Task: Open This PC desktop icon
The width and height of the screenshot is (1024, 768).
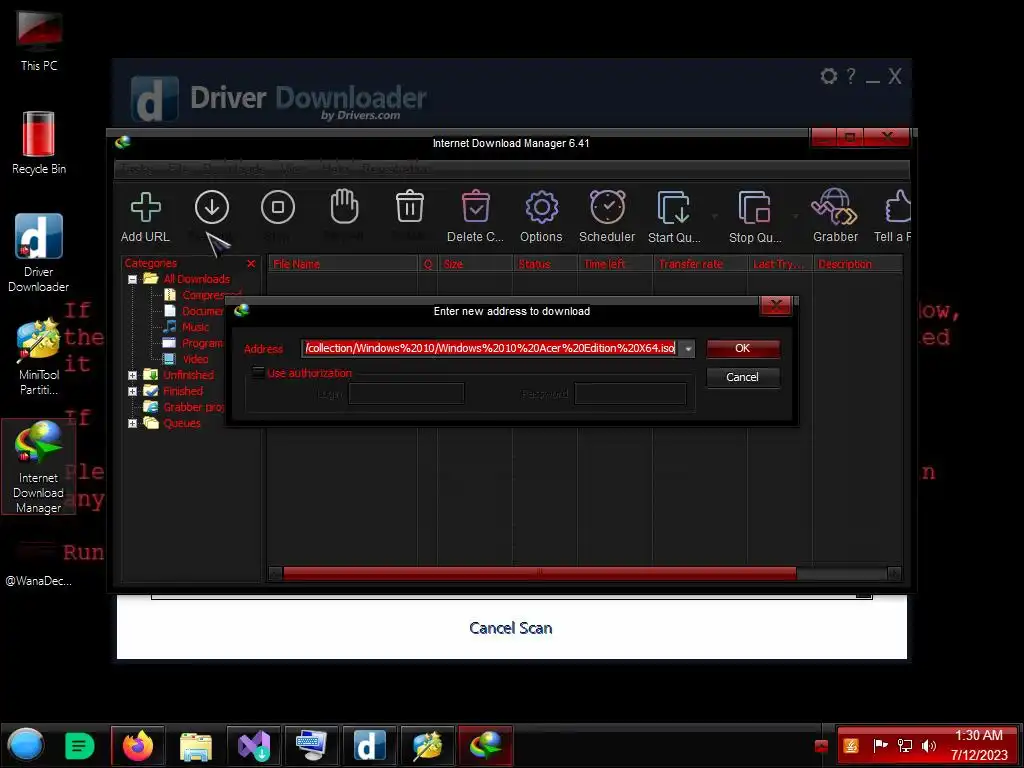Action: [x=39, y=40]
